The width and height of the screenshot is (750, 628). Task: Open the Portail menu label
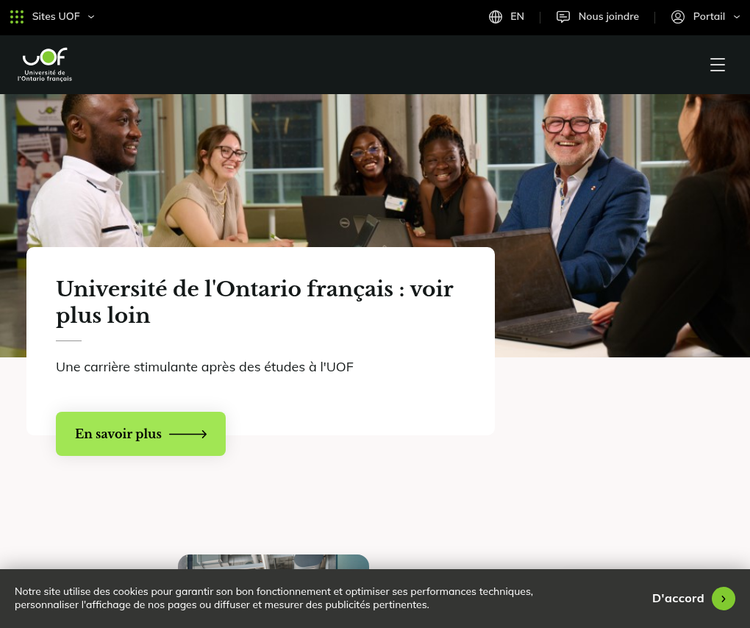(709, 17)
